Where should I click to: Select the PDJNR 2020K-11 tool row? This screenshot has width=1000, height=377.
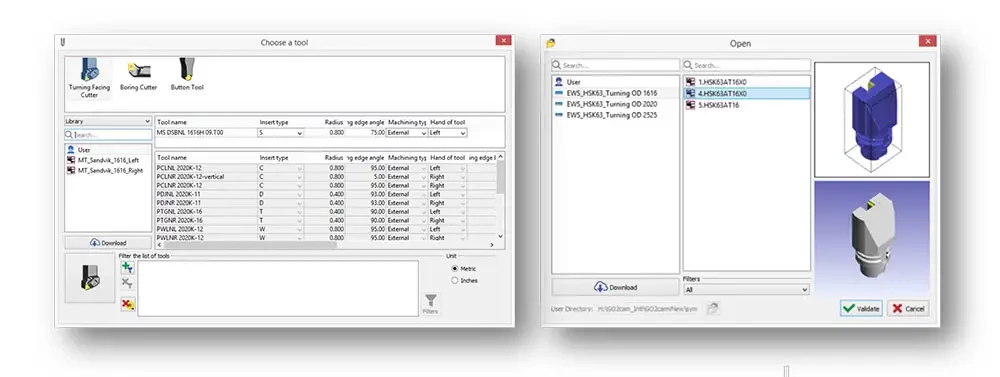coord(325,203)
